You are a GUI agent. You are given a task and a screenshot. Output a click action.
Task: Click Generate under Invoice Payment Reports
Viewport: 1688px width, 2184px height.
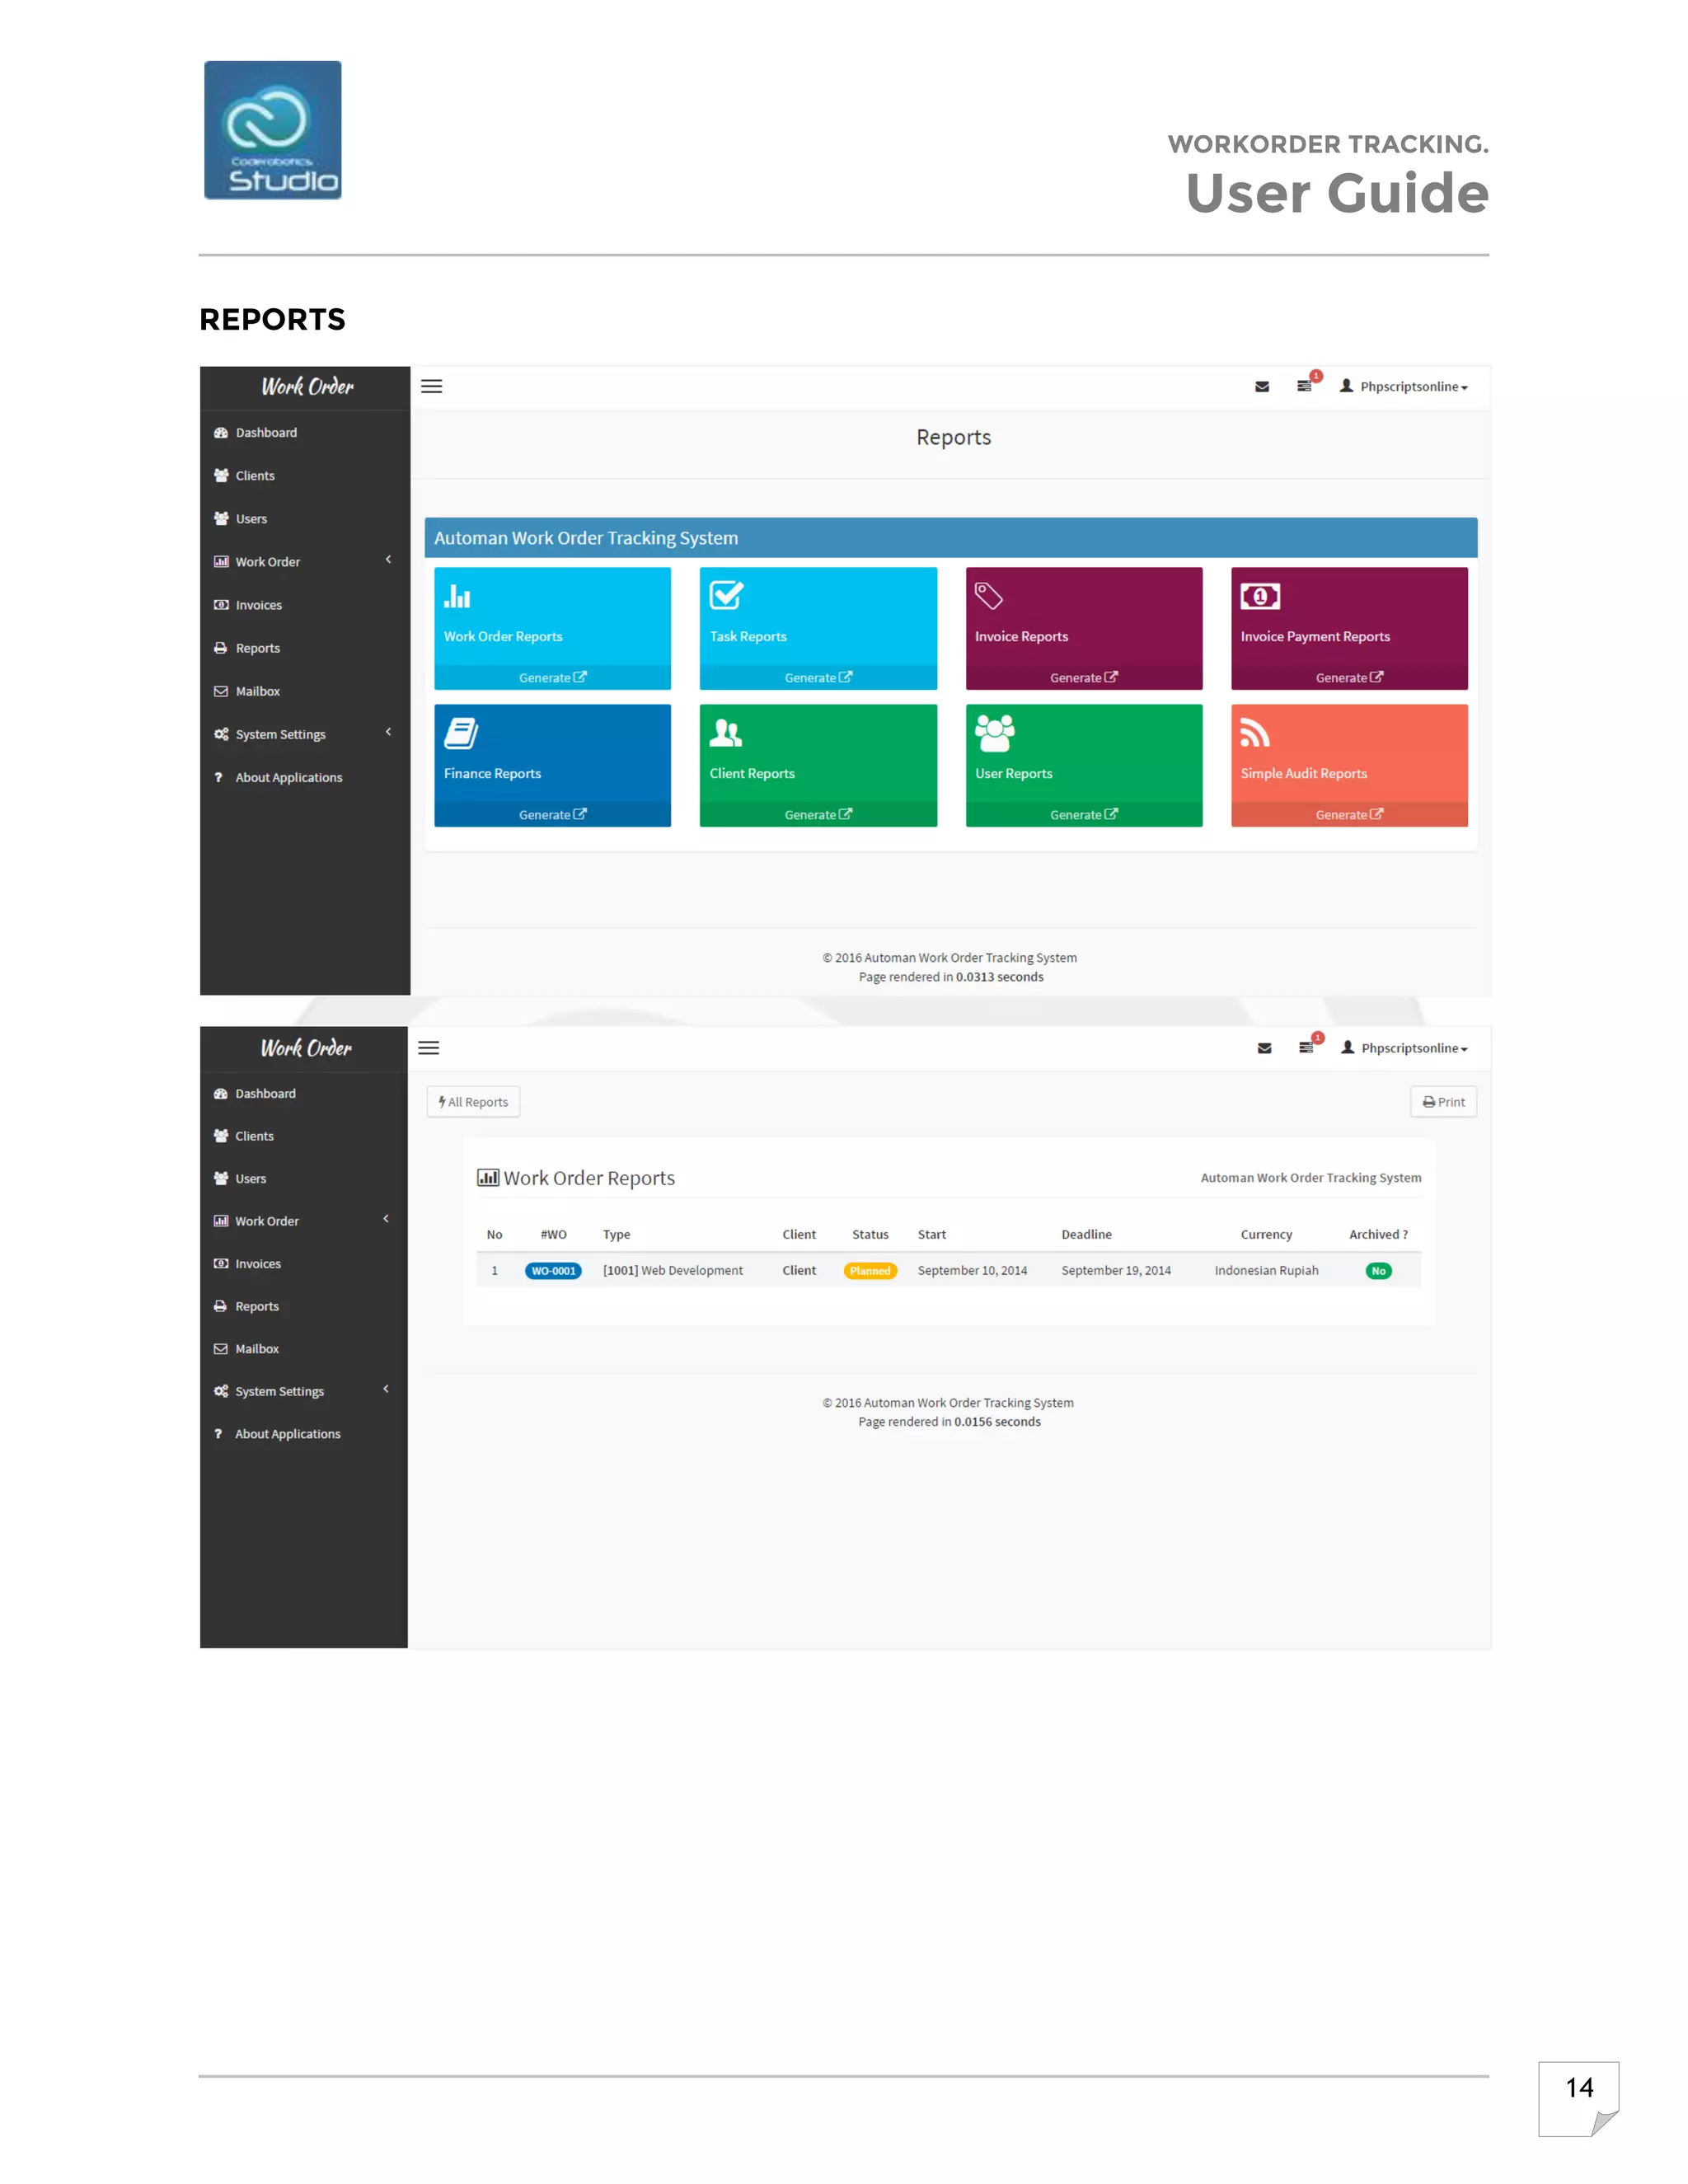[x=1349, y=678]
